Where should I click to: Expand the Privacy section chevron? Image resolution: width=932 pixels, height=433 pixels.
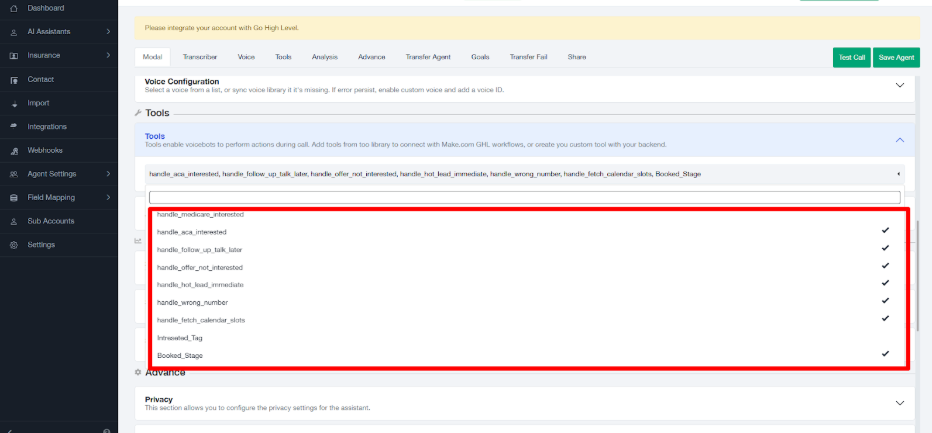point(899,403)
